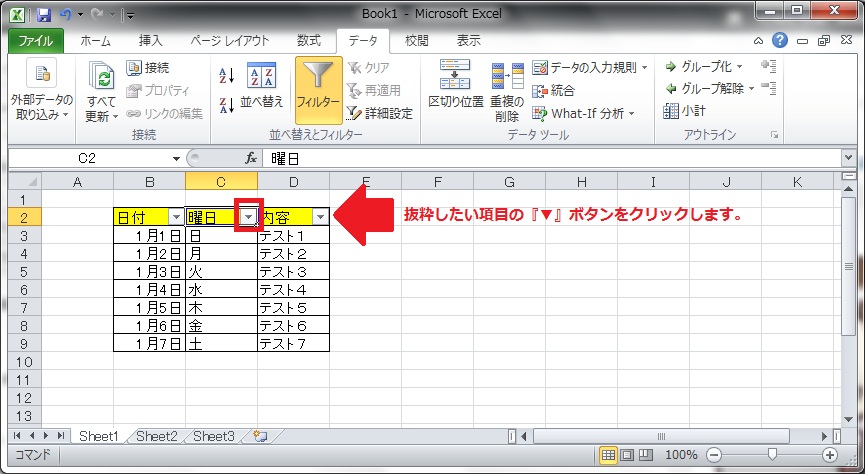This screenshot has height=474, width=865.
Task: Open the ファイル (File) tab
Action: 36,41
